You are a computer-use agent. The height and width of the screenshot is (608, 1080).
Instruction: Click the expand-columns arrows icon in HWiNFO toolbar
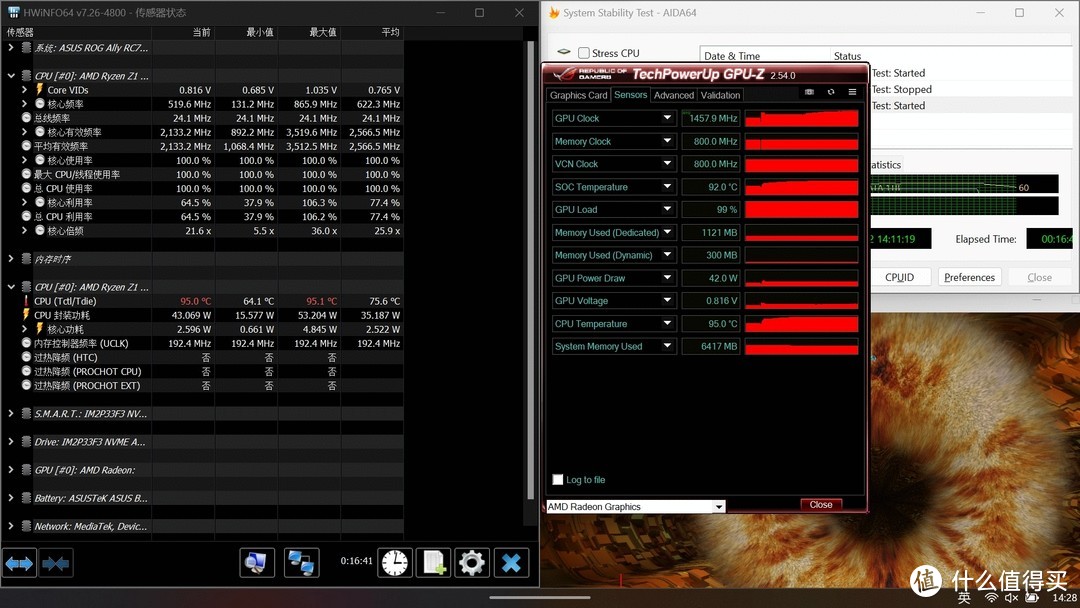click(x=19, y=563)
